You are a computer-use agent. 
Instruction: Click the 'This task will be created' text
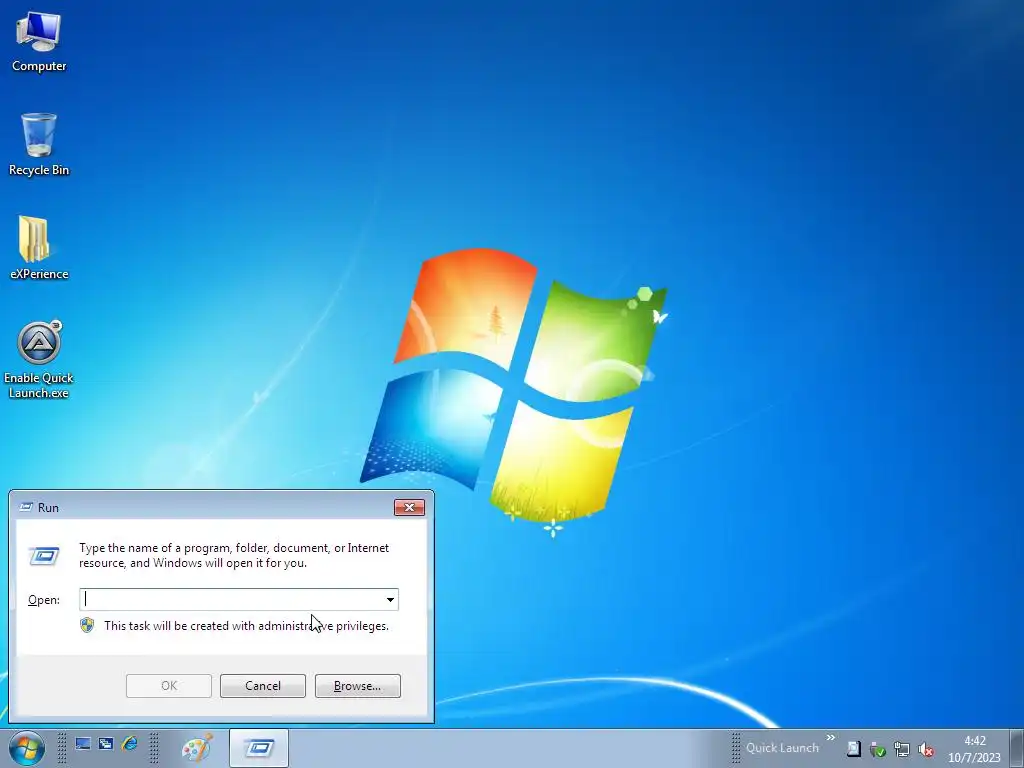click(246, 626)
